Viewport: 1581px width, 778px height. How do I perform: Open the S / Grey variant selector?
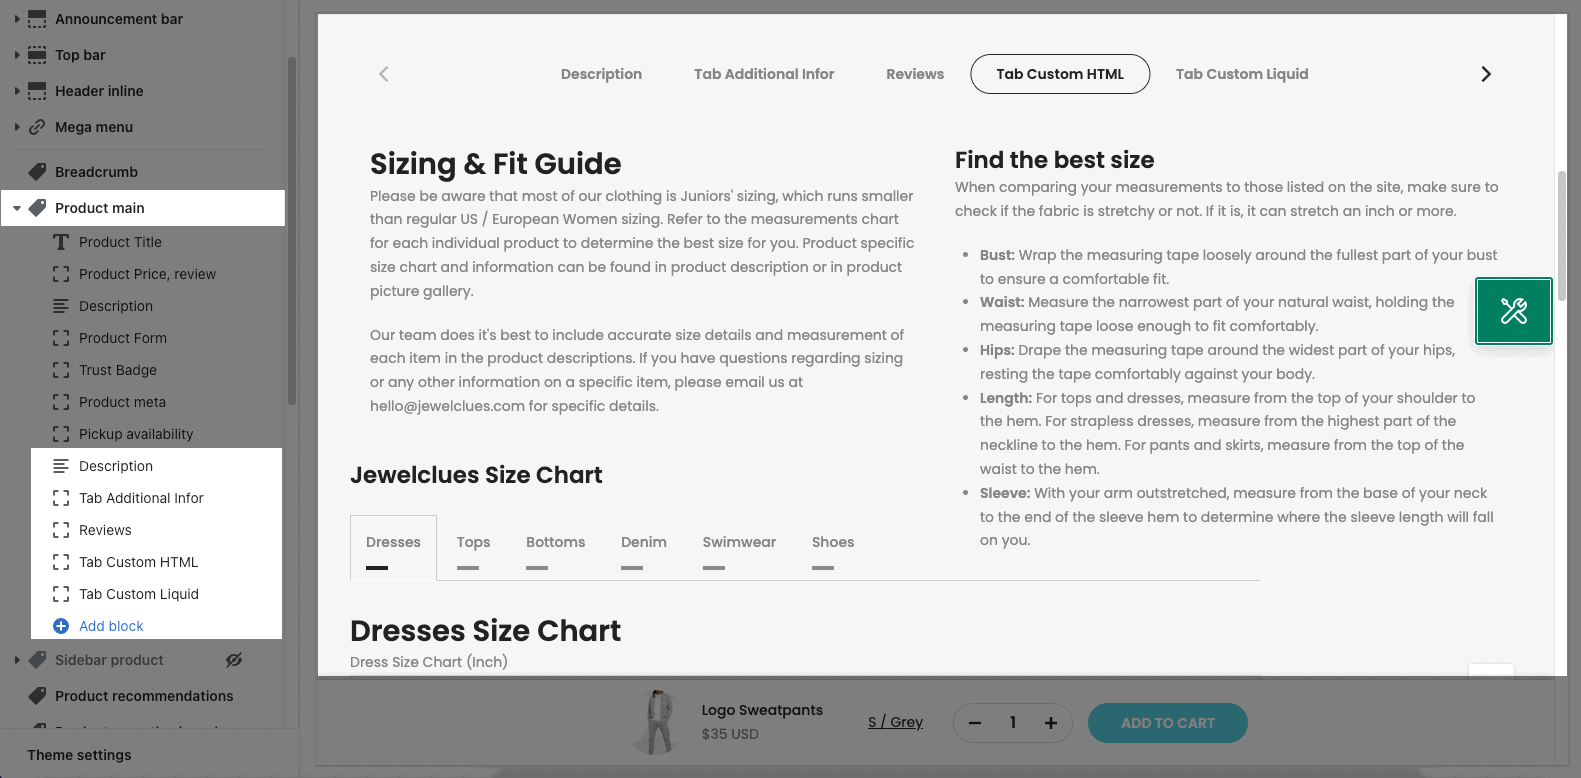[895, 722]
